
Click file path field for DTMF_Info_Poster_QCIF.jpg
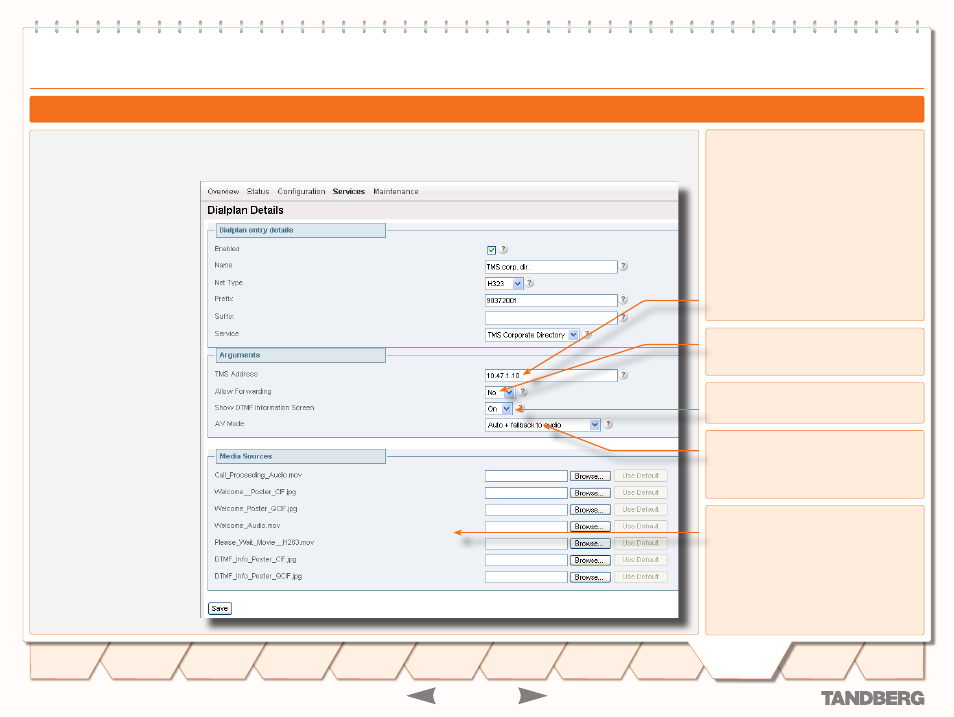click(526, 577)
